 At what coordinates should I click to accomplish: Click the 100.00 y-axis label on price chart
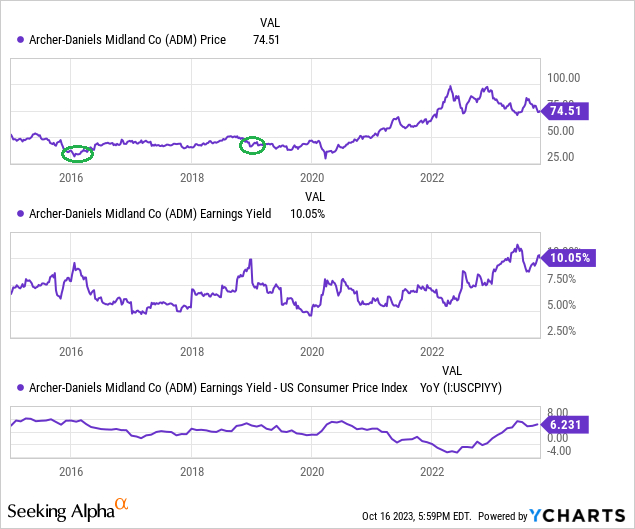point(563,78)
